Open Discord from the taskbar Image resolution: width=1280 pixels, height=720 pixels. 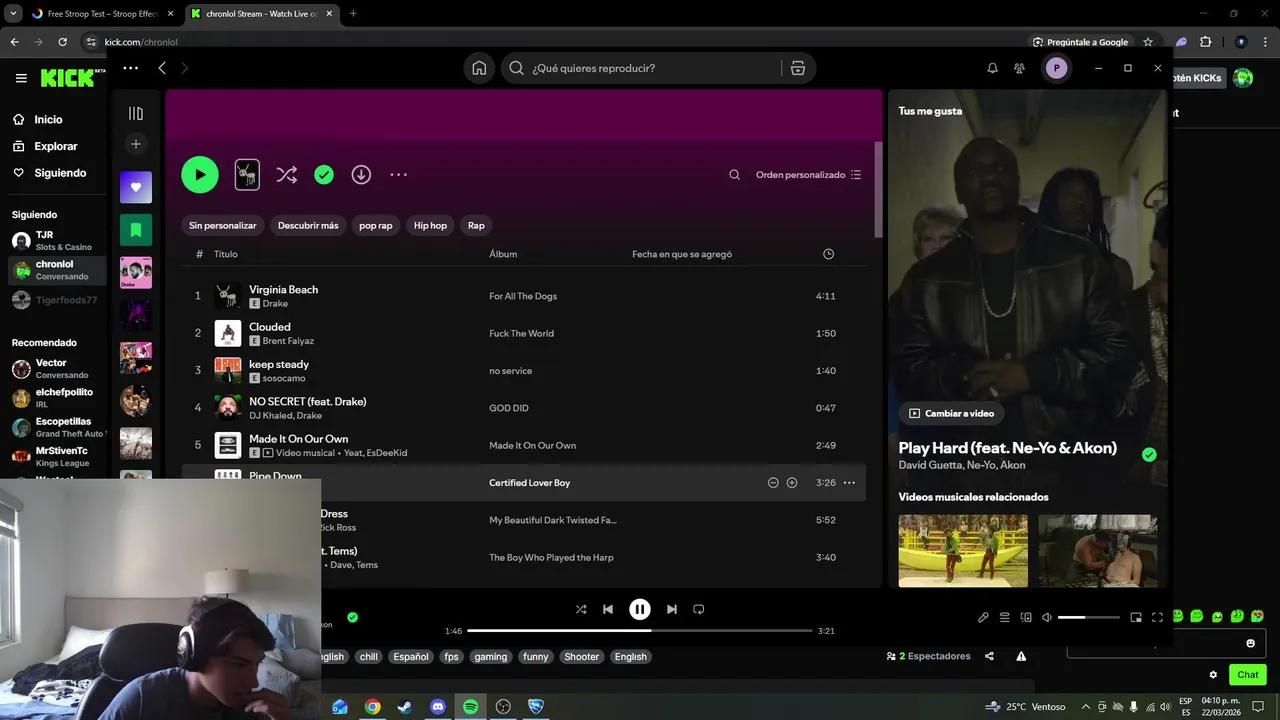[437, 706]
